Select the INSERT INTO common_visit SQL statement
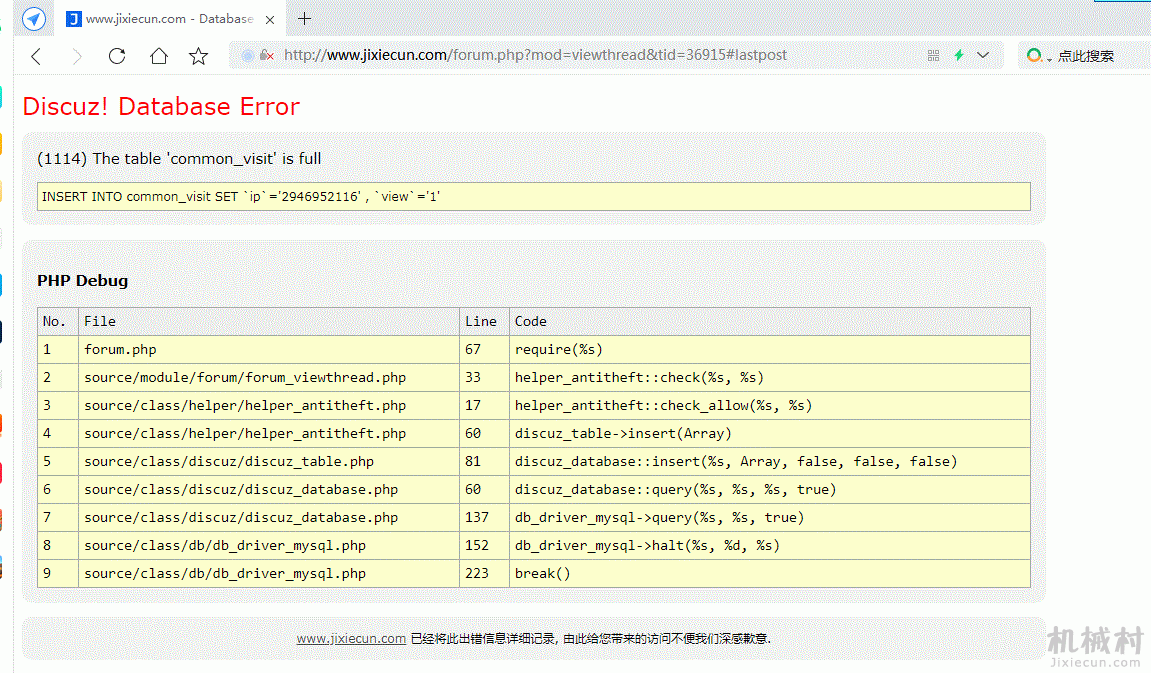 (534, 197)
